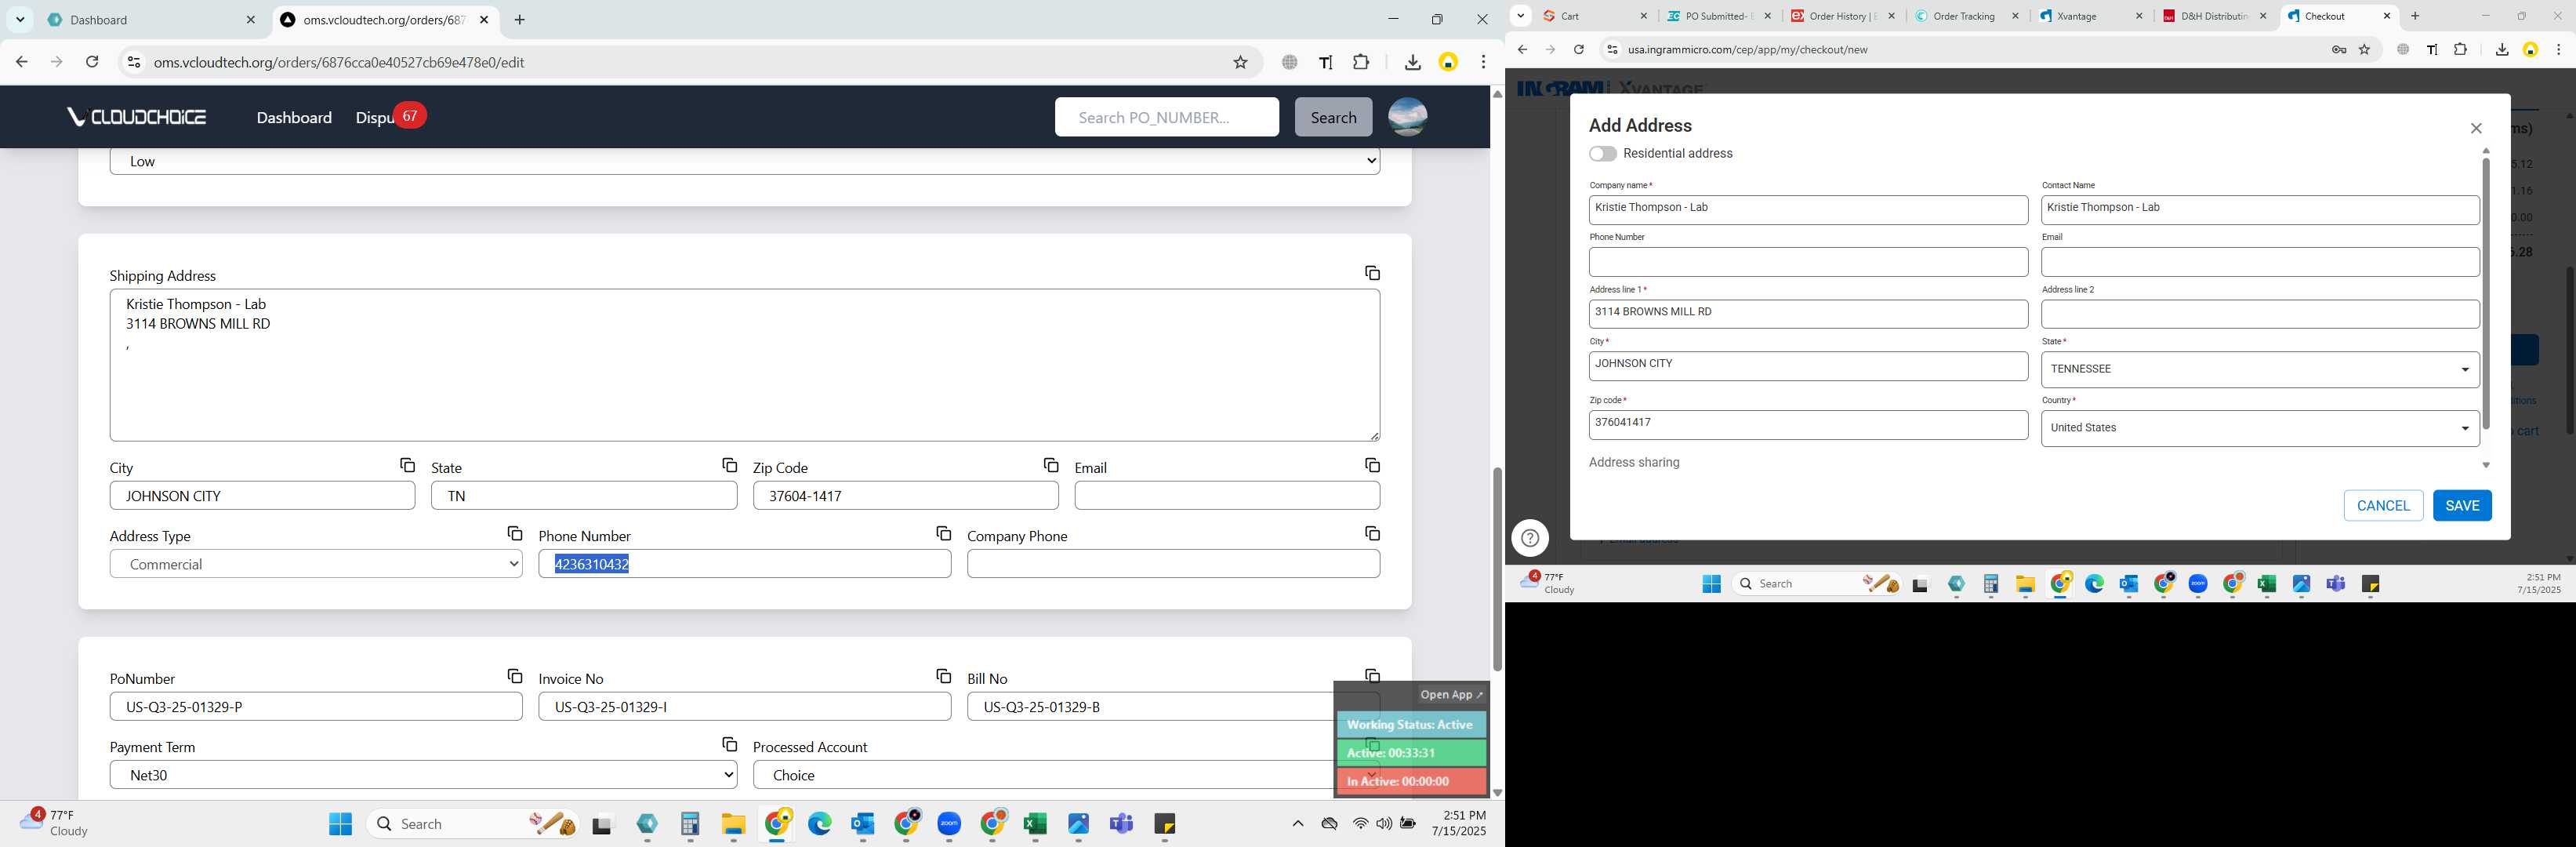Screen dimensions: 2576x847
Task: Open extensions menu in OMS browser window
Action: click(1360, 62)
